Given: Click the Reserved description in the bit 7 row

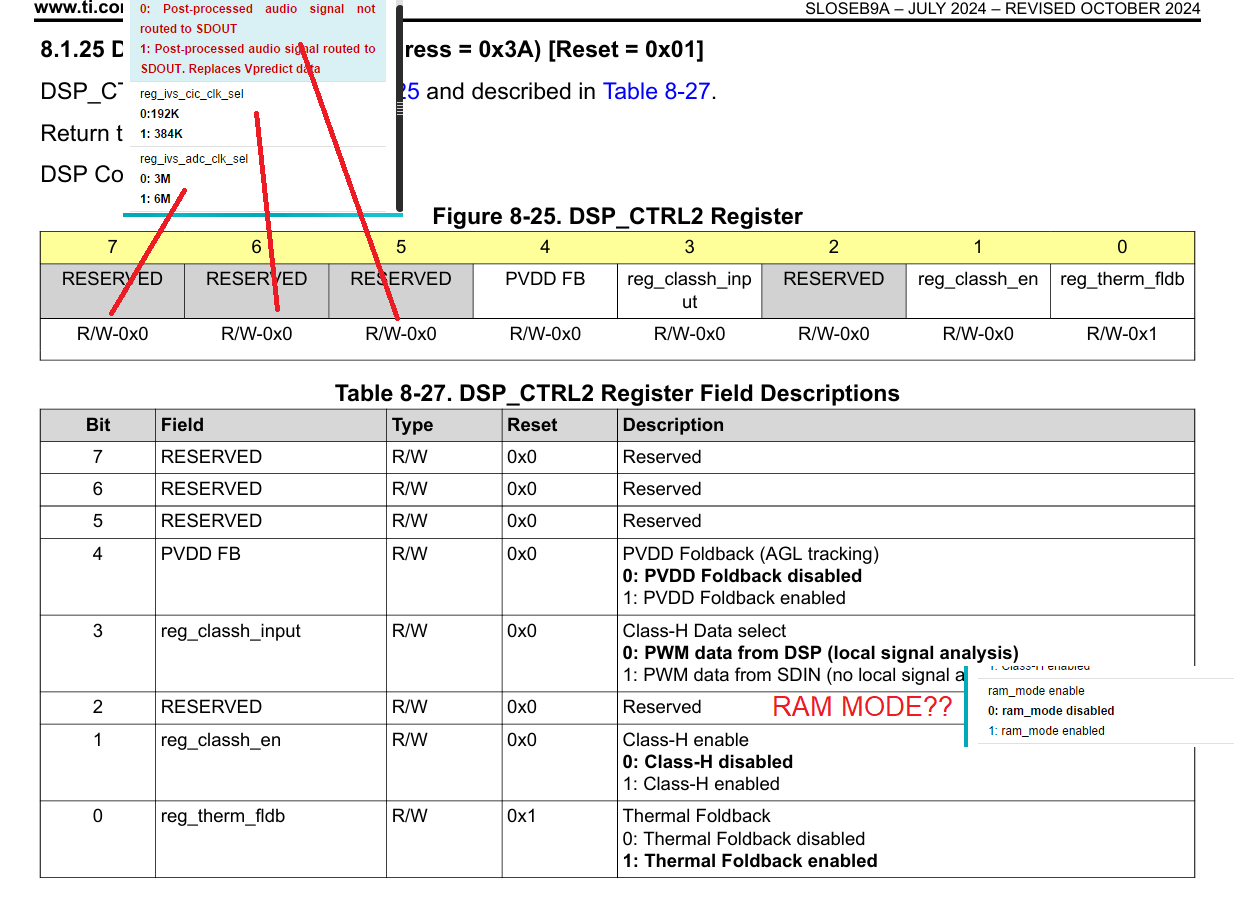Looking at the screenshot, I should pos(662,457).
